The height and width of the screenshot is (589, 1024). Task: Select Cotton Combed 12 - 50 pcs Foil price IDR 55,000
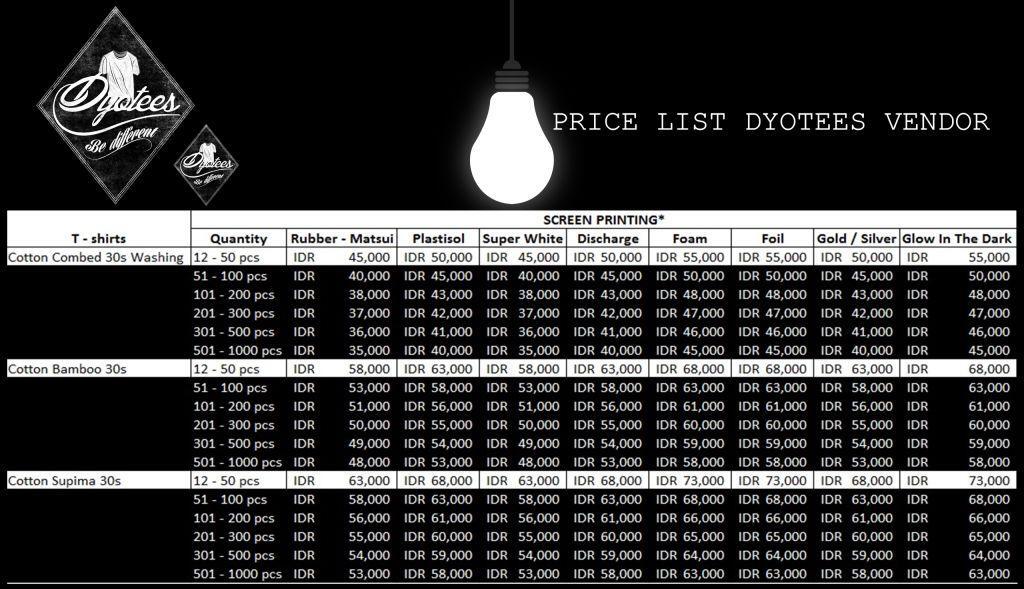click(773, 257)
